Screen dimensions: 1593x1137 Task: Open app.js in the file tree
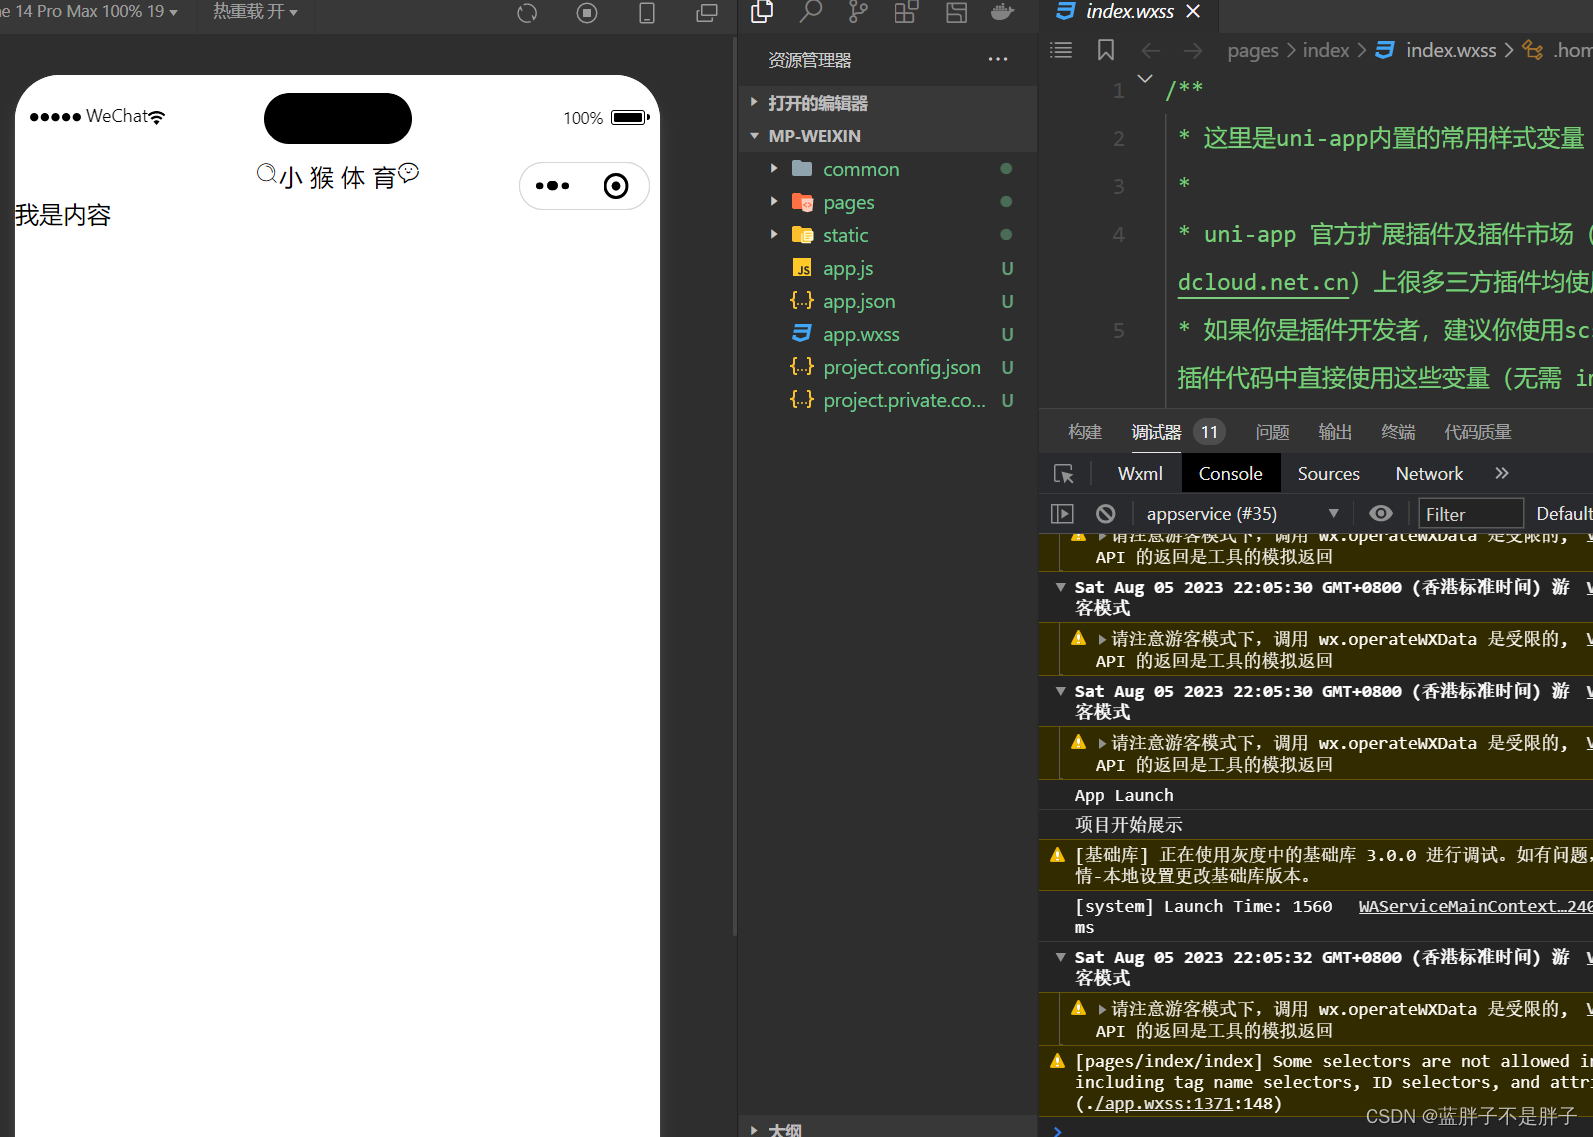click(x=848, y=268)
